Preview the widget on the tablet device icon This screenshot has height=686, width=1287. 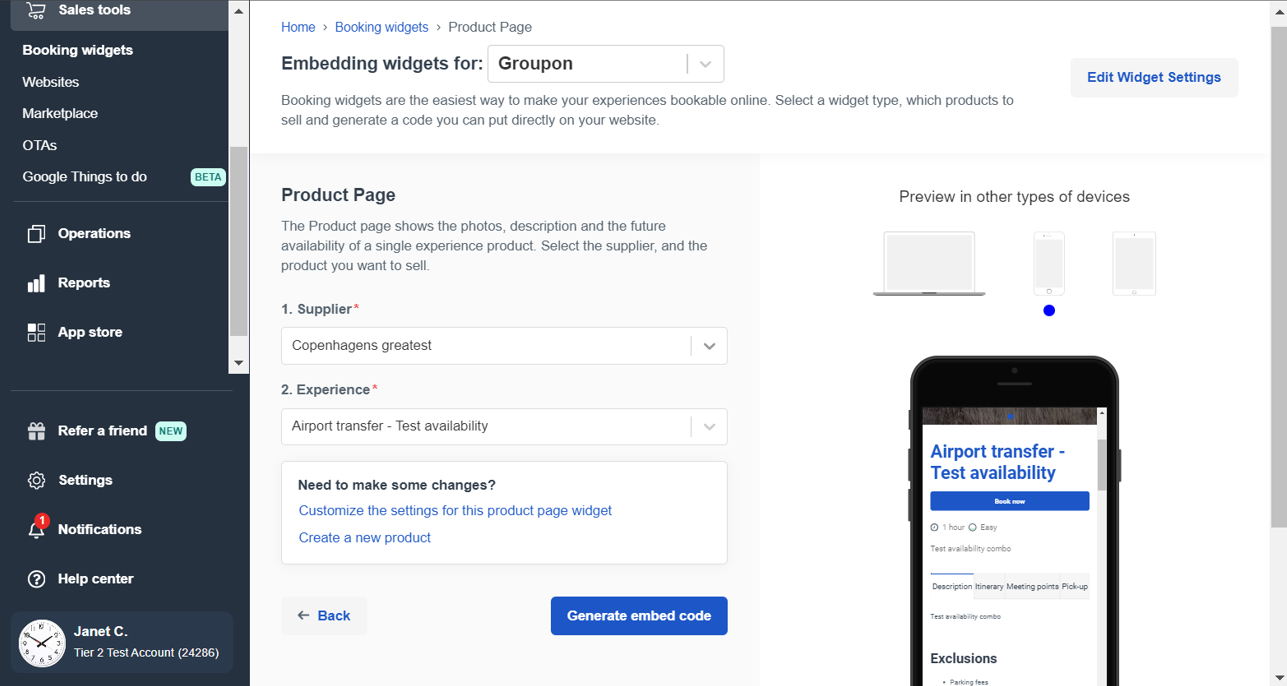click(1133, 262)
